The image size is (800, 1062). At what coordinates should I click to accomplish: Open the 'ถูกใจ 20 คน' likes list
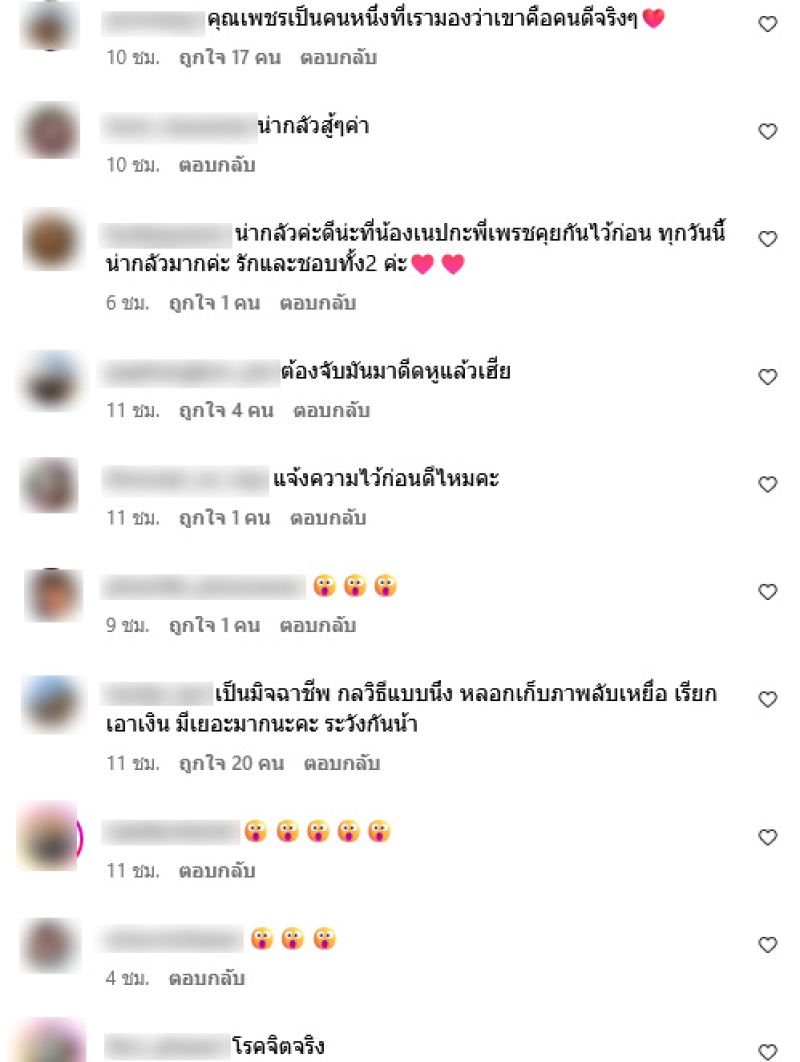231,764
